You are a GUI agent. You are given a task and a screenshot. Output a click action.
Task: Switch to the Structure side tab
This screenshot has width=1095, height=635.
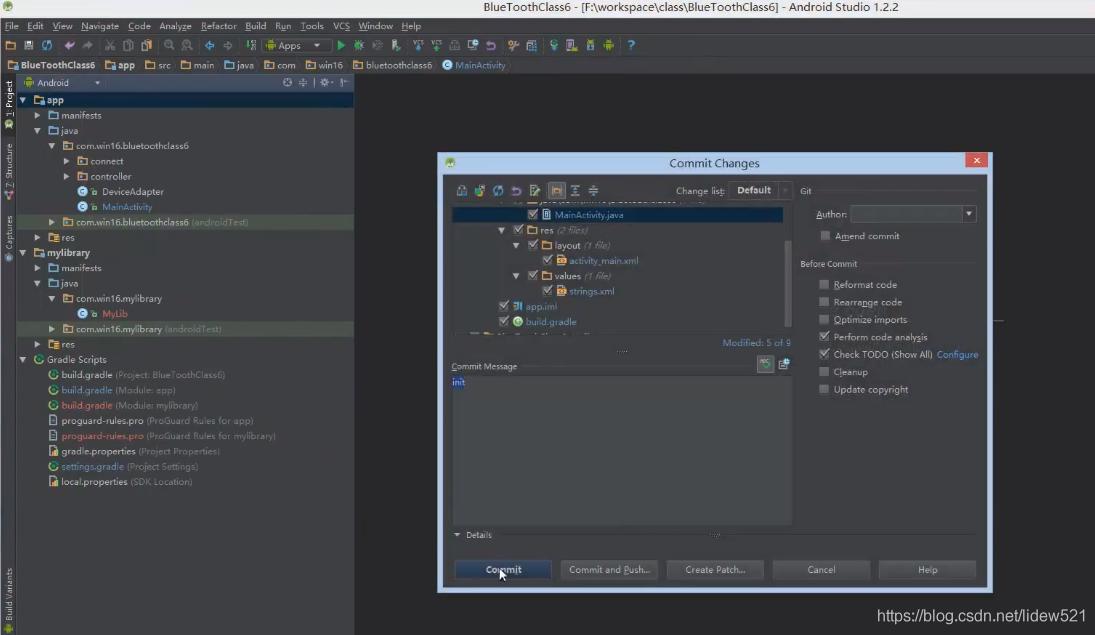coord(8,170)
